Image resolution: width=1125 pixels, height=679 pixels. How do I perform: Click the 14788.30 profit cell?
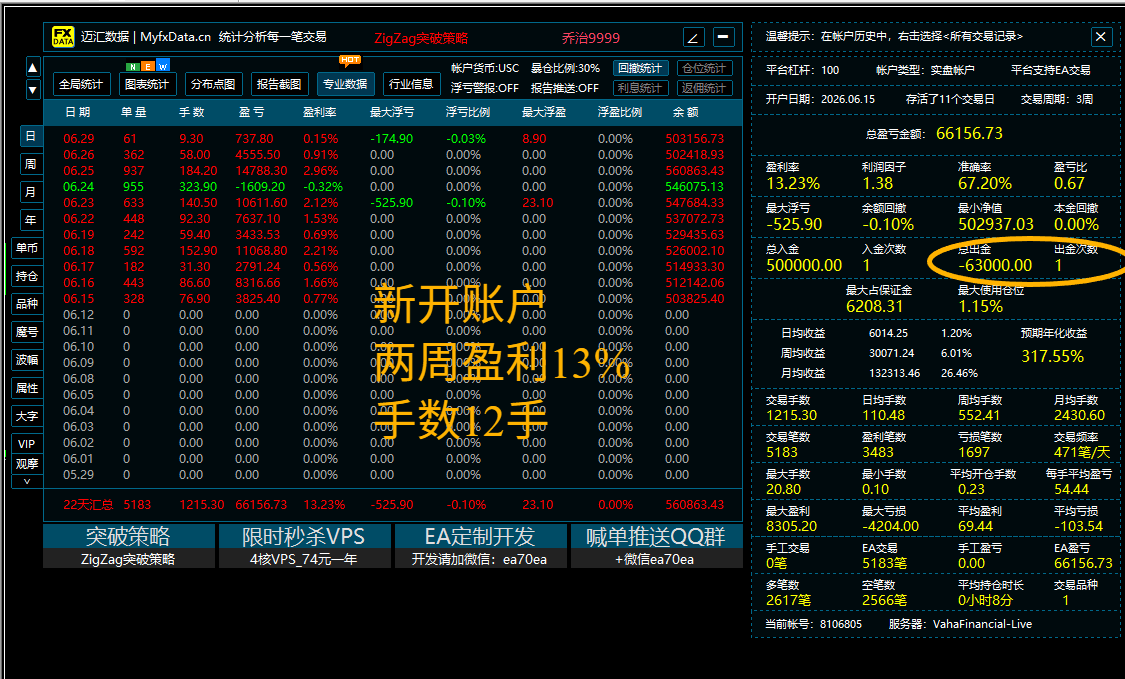click(261, 171)
